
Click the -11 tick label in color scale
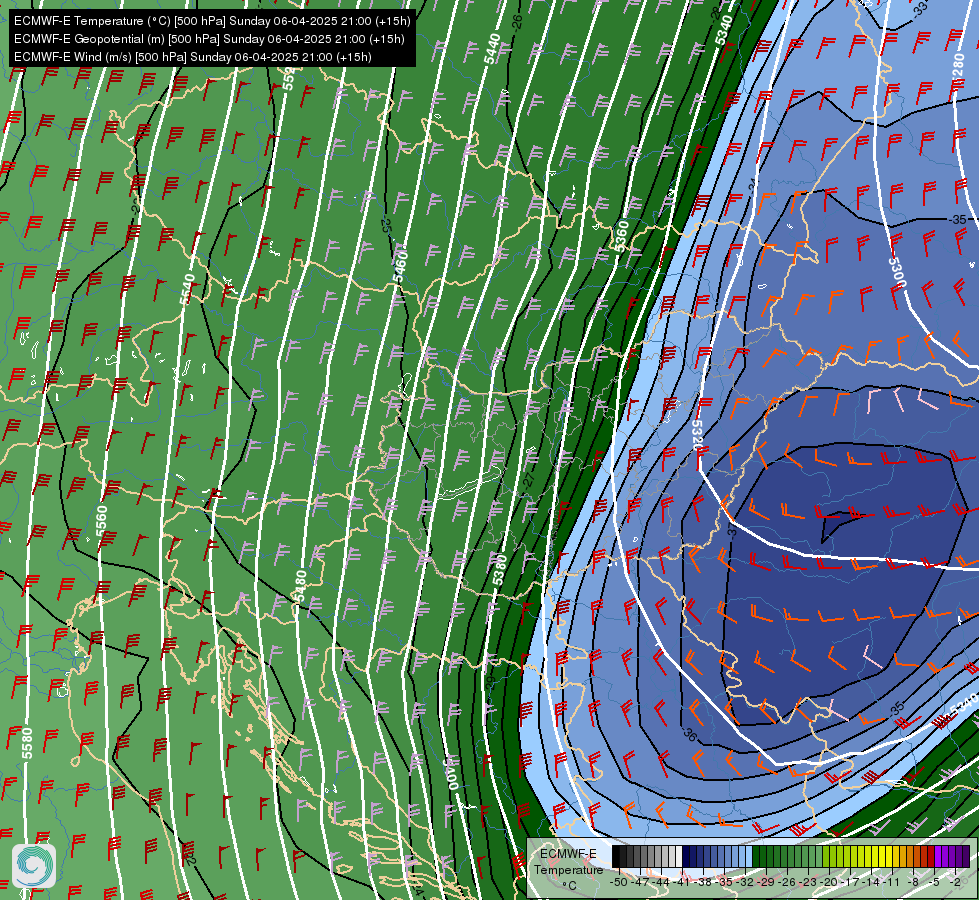891,882
